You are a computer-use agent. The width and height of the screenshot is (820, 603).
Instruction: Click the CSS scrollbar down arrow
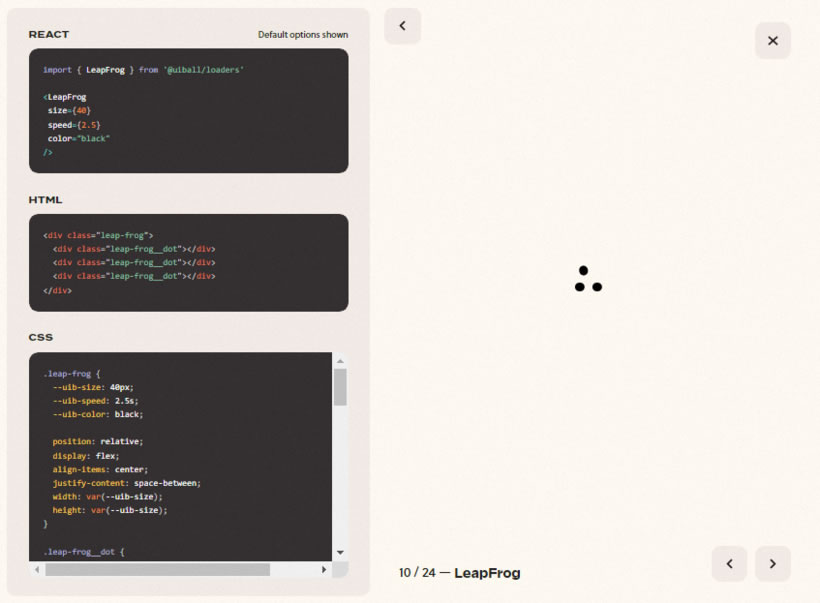pos(340,552)
